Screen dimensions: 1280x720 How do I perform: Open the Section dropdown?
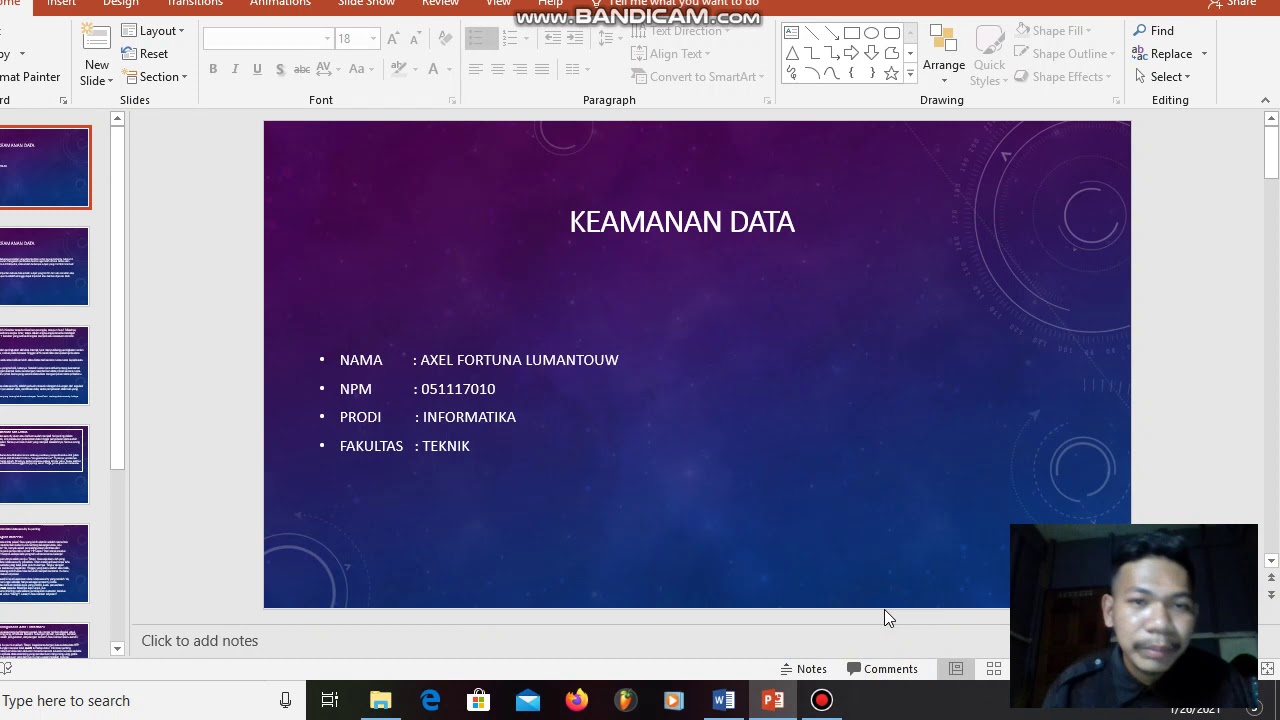click(155, 77)
